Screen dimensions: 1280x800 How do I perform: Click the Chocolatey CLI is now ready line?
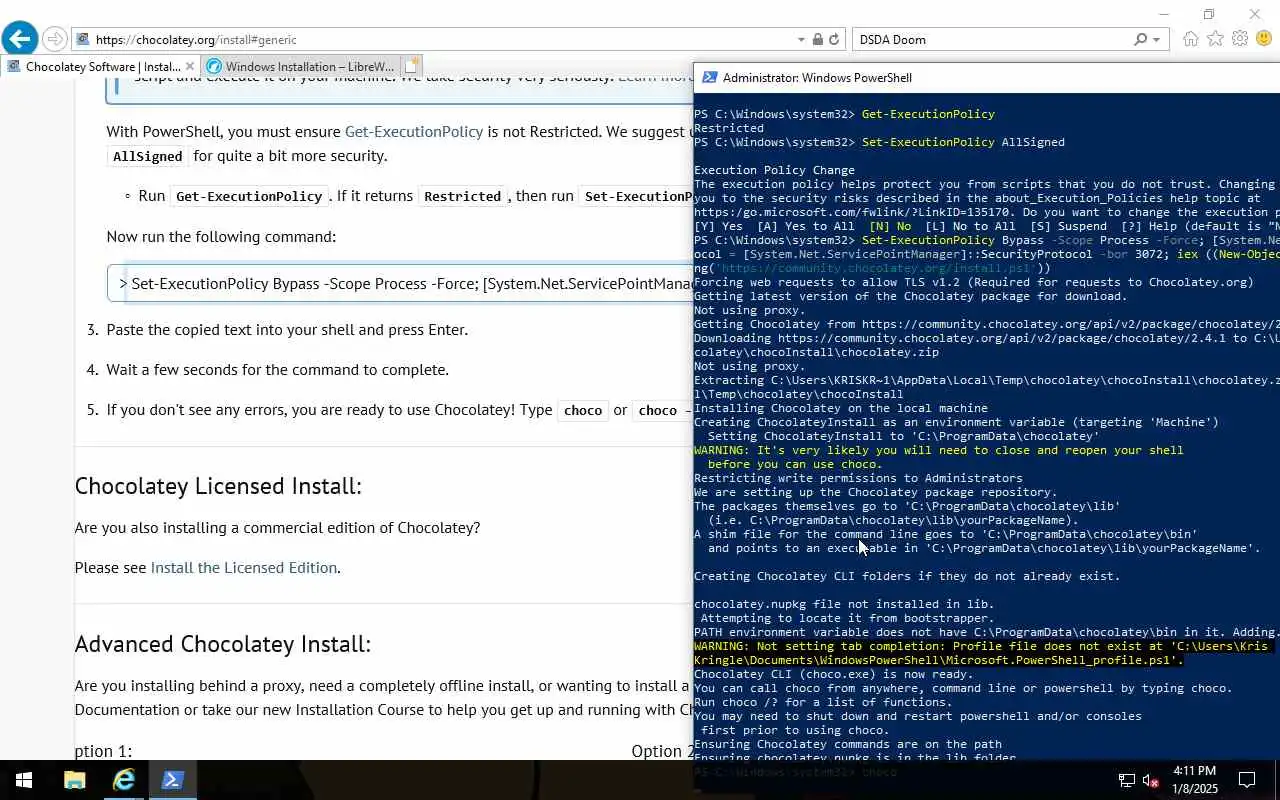click(x=833, y=675)
